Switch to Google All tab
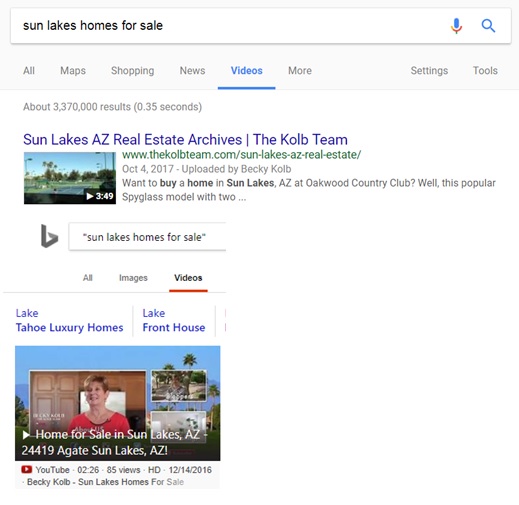519x505 pixels. (29, 71)
